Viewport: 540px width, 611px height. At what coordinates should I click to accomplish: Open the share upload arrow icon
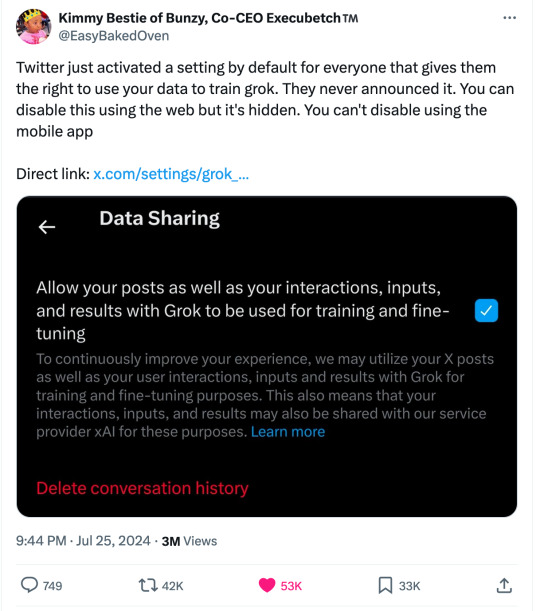(504, 585)
